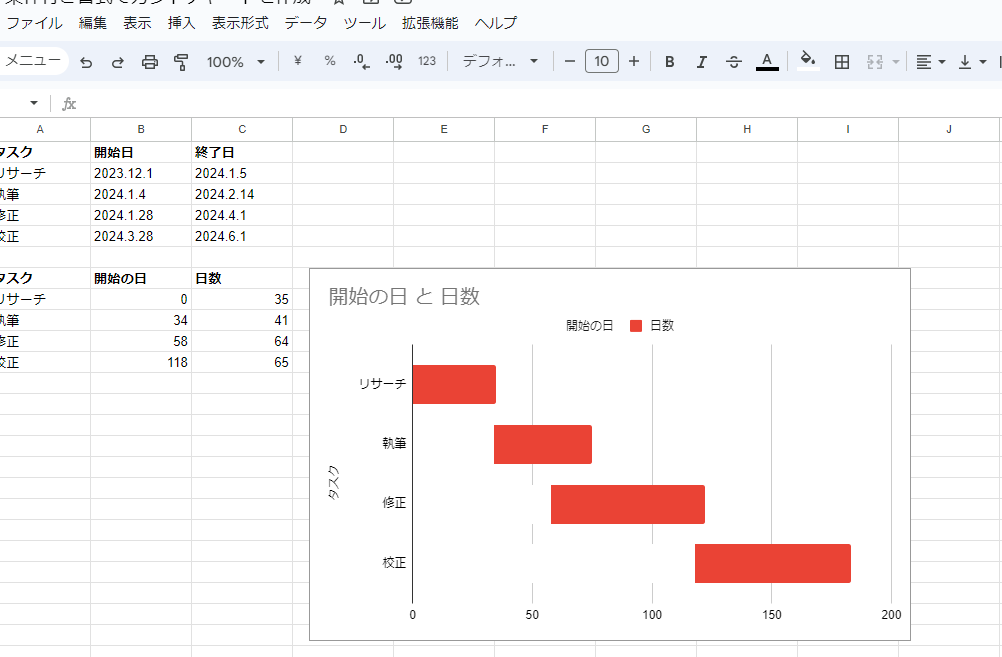This screenshot has width=1002, height=657.
Task: Print the spreadsheet using printer icon
Action: coord(150,62)
